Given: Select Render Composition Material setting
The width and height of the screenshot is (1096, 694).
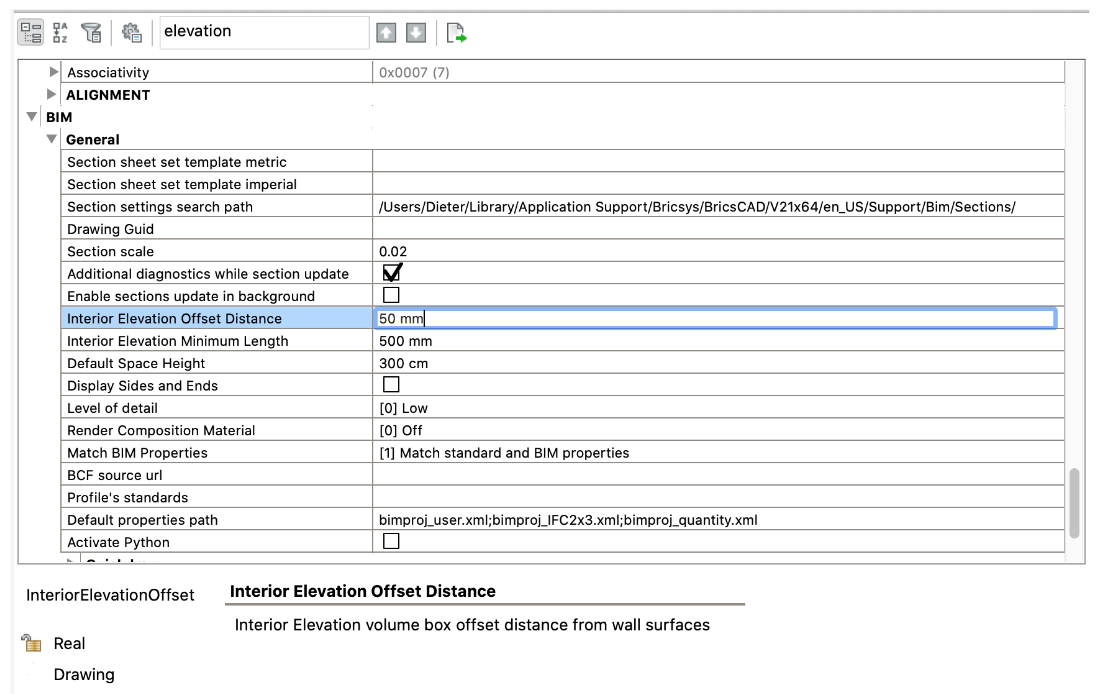Looking at the screenshot, I should tap(161, 431).
